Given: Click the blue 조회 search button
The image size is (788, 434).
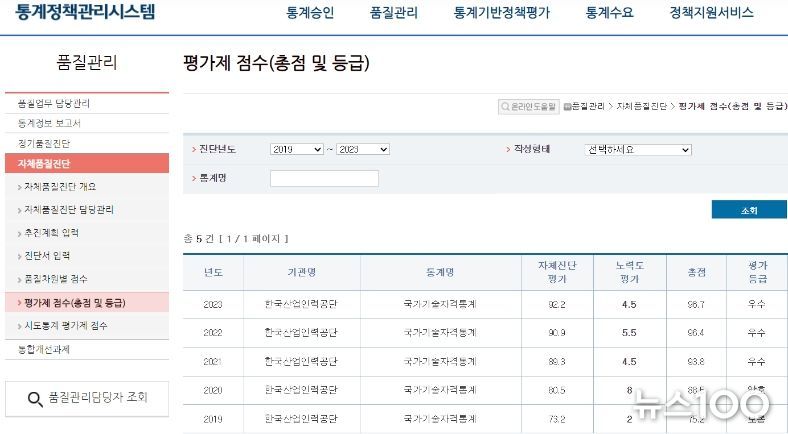Looking at the screenshot, I should click(x=749, y=210).
